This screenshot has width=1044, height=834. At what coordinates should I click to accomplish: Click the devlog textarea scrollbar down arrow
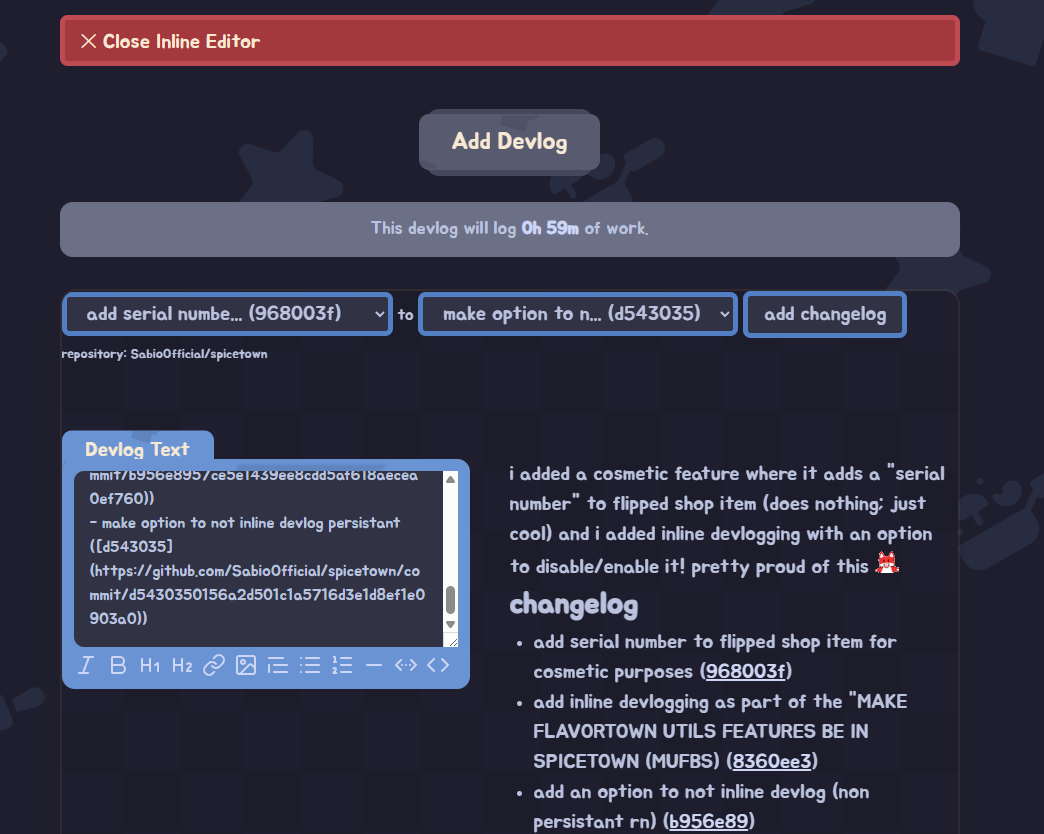tap(450, 625)
